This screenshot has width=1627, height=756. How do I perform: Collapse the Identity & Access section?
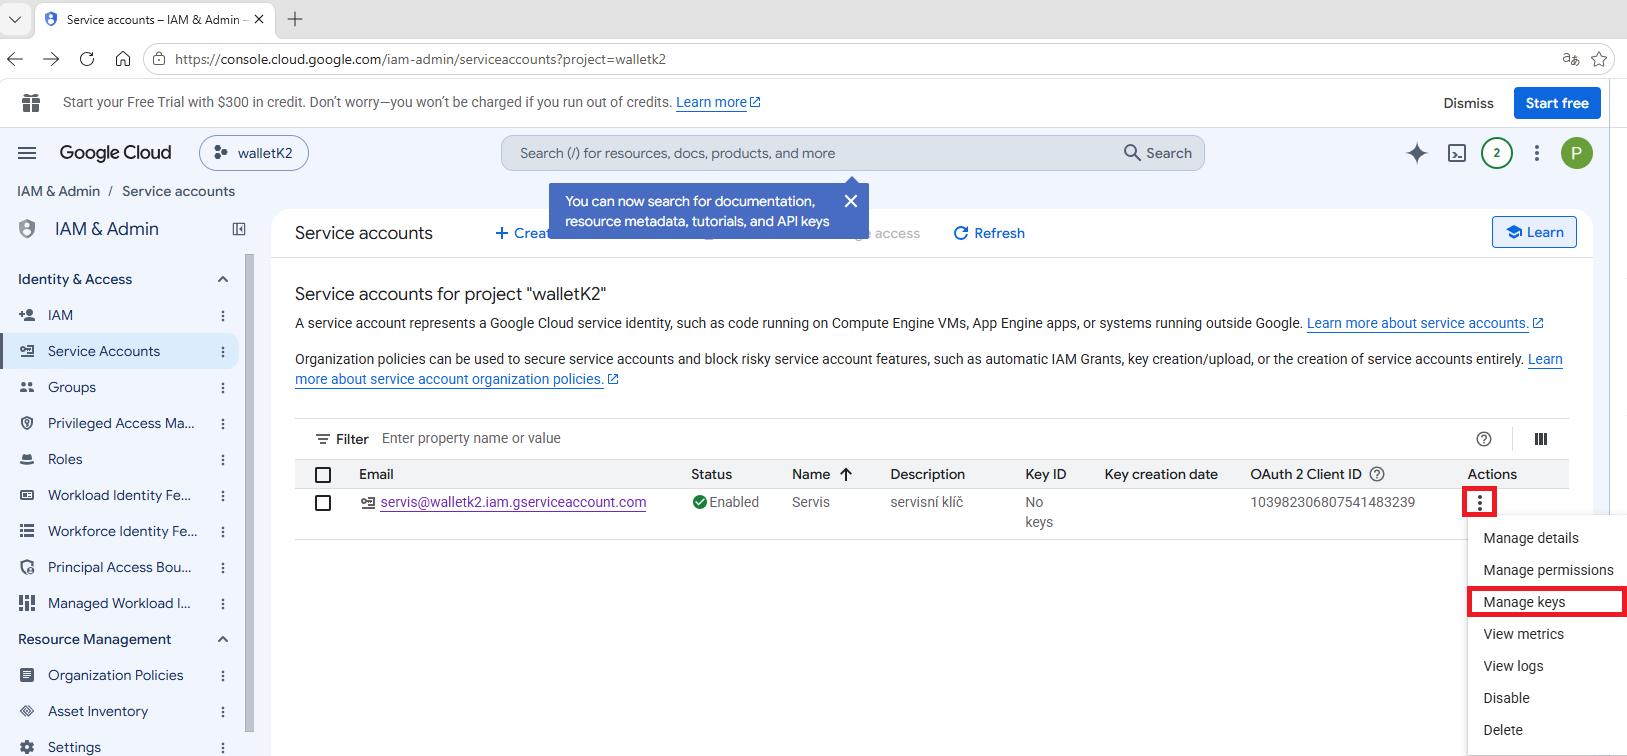[x=223, y=279]
